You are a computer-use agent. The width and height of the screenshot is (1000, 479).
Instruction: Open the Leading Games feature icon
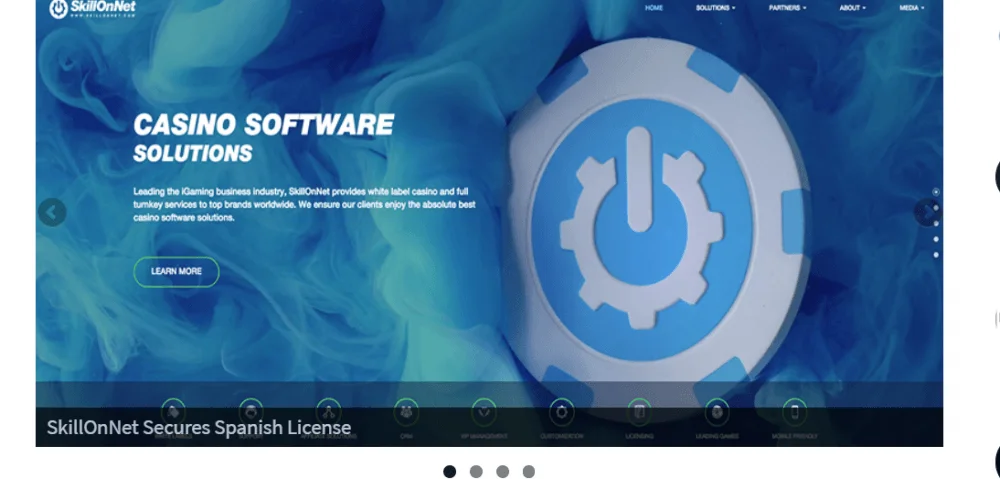[x=717, y=412]
